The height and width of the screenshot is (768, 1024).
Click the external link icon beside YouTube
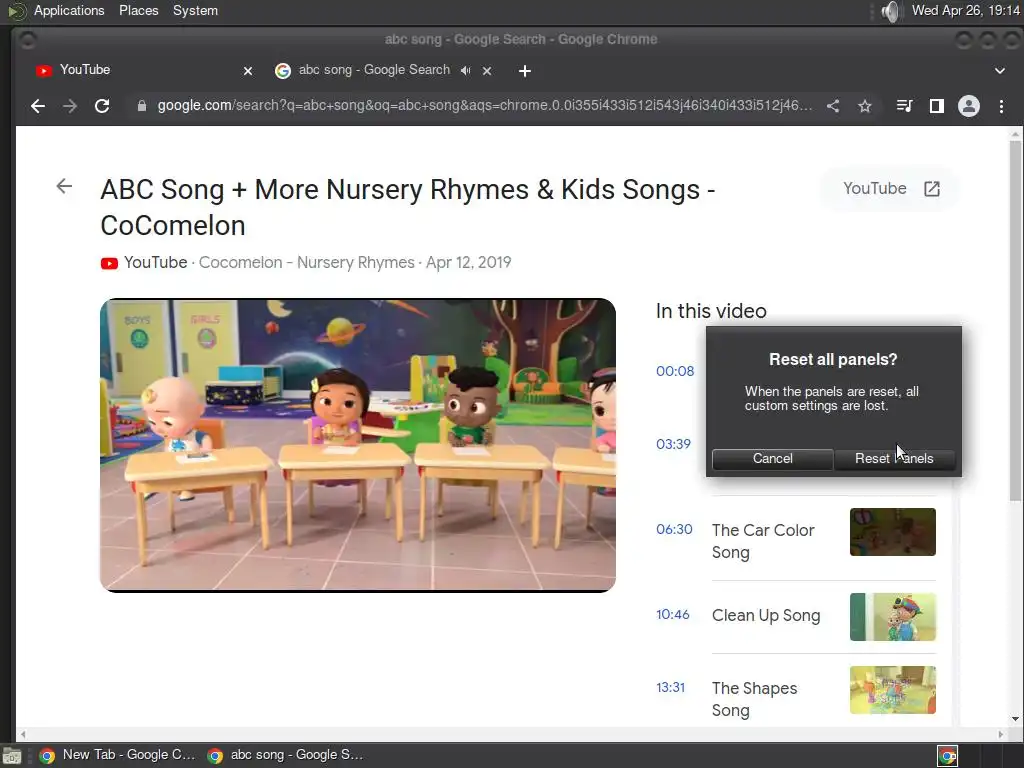(x=932, y=189)
